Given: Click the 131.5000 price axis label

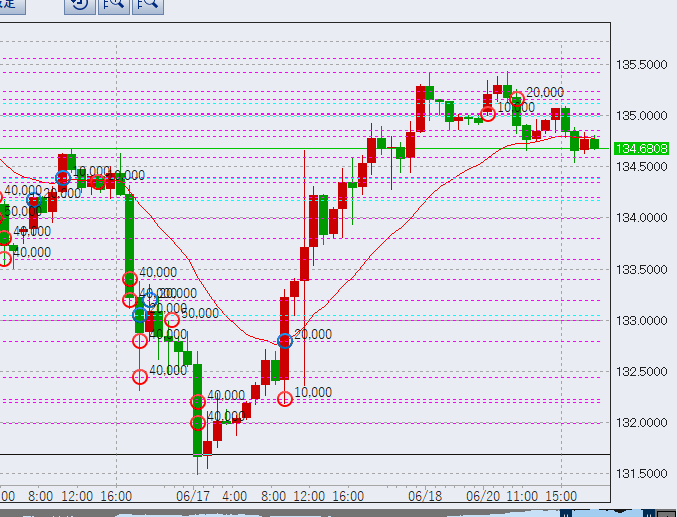Looking at the screenshot, I should pyautogui.click(x=642, y=473).
